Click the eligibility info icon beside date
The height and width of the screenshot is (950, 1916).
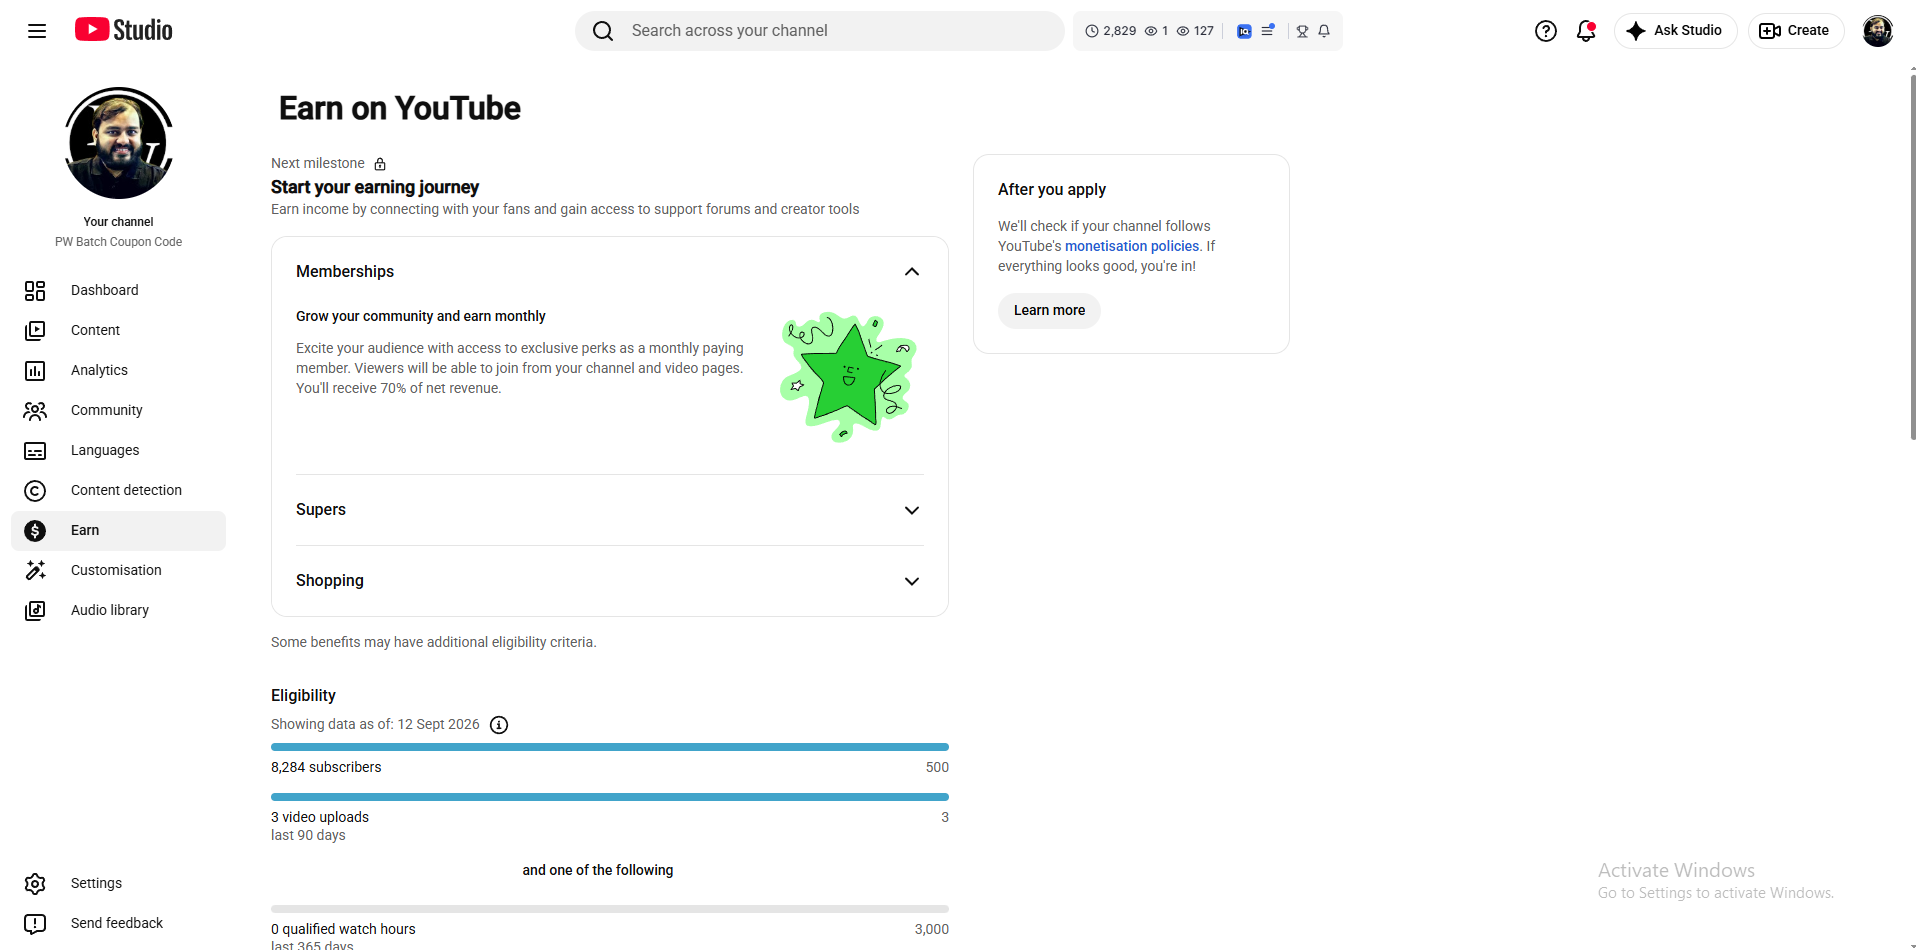tap(499, 725)
